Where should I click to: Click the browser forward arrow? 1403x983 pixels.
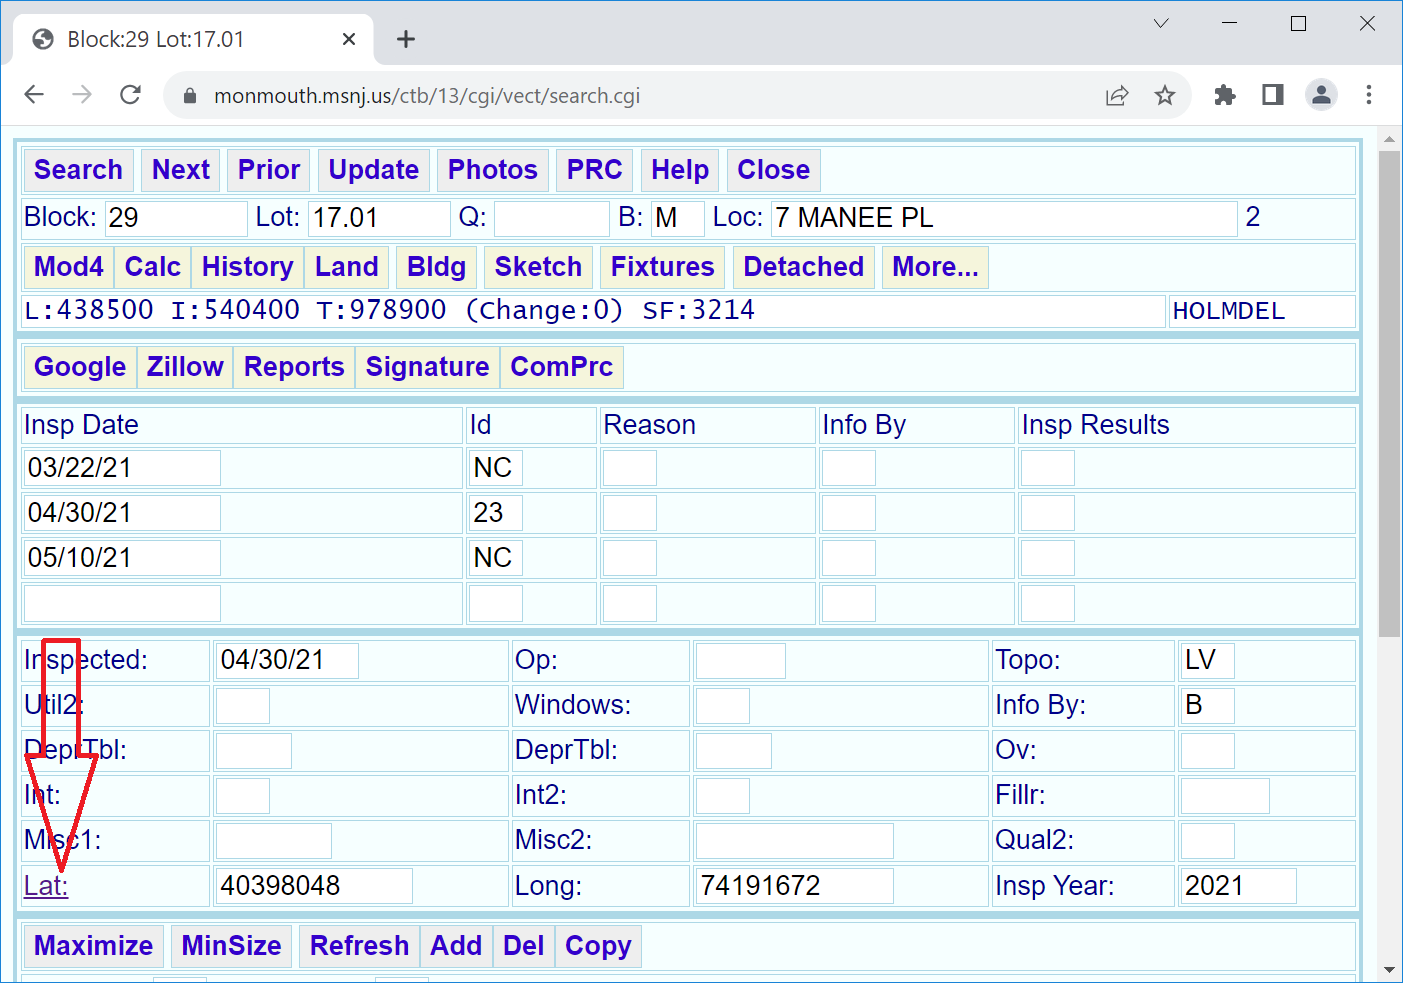[82, 95]
